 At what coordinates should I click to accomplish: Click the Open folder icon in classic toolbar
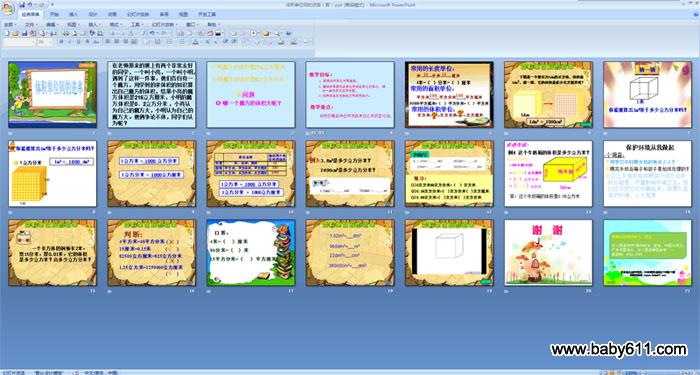(x=15, y=33)
